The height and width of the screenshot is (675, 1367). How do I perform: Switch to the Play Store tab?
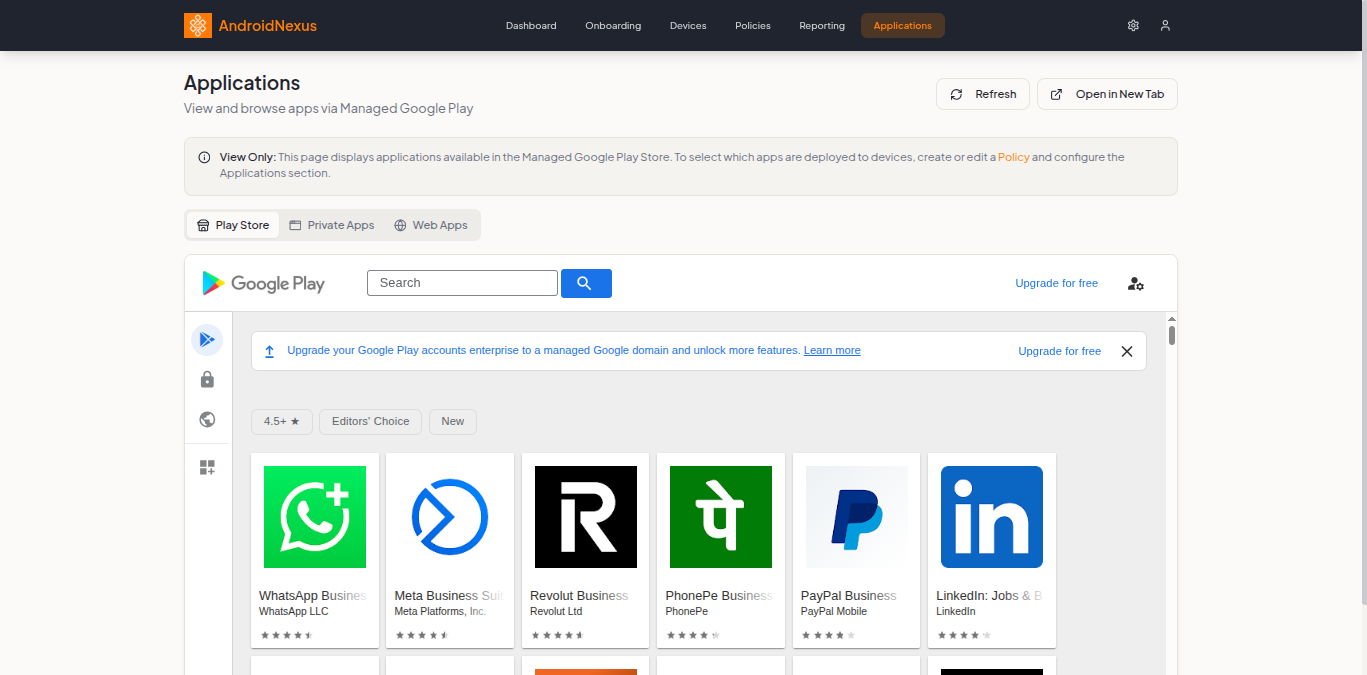(233, 225)
